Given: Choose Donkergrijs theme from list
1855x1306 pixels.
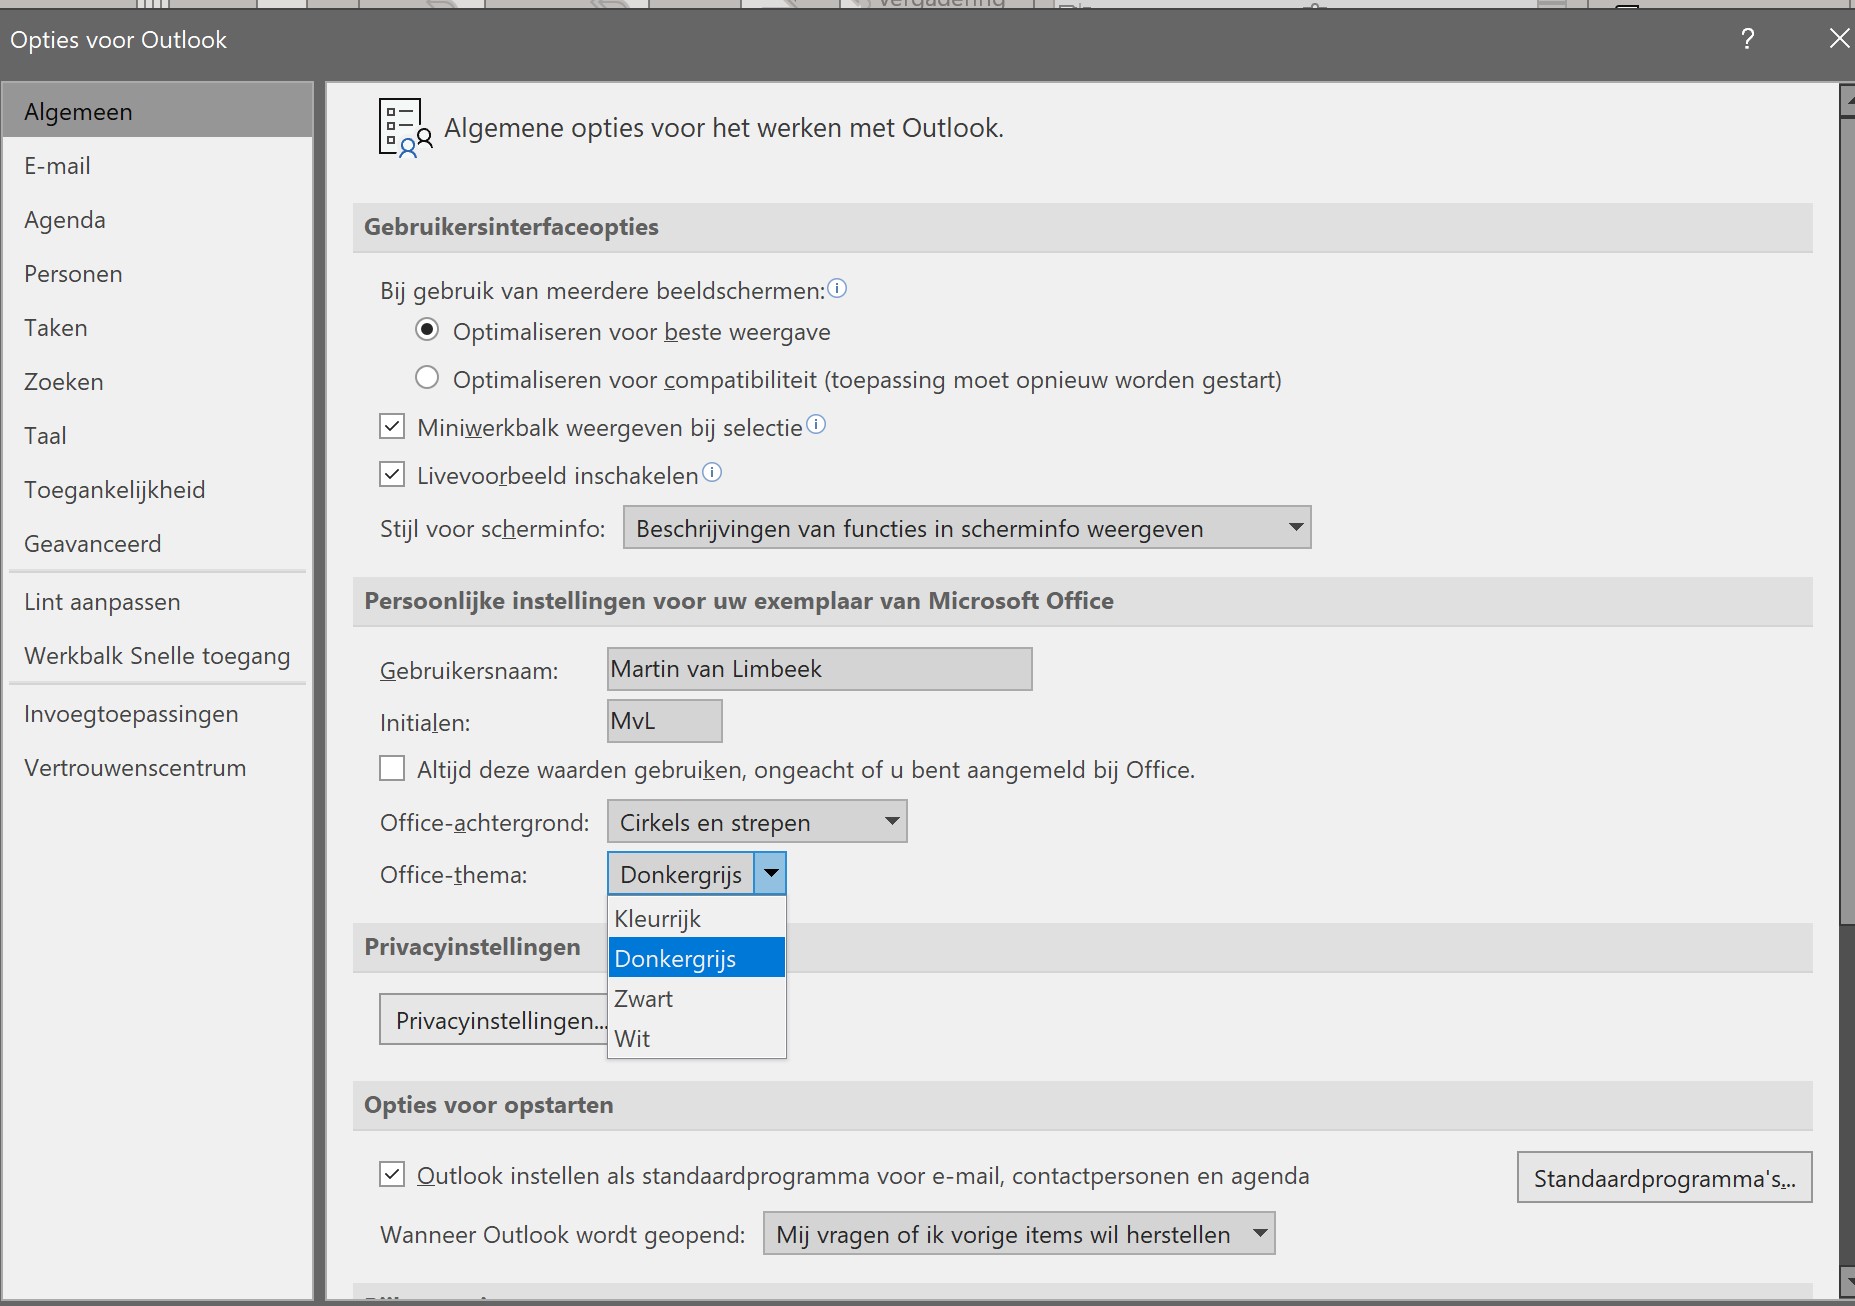Looking at the screenshot, I should coord(697,958).
